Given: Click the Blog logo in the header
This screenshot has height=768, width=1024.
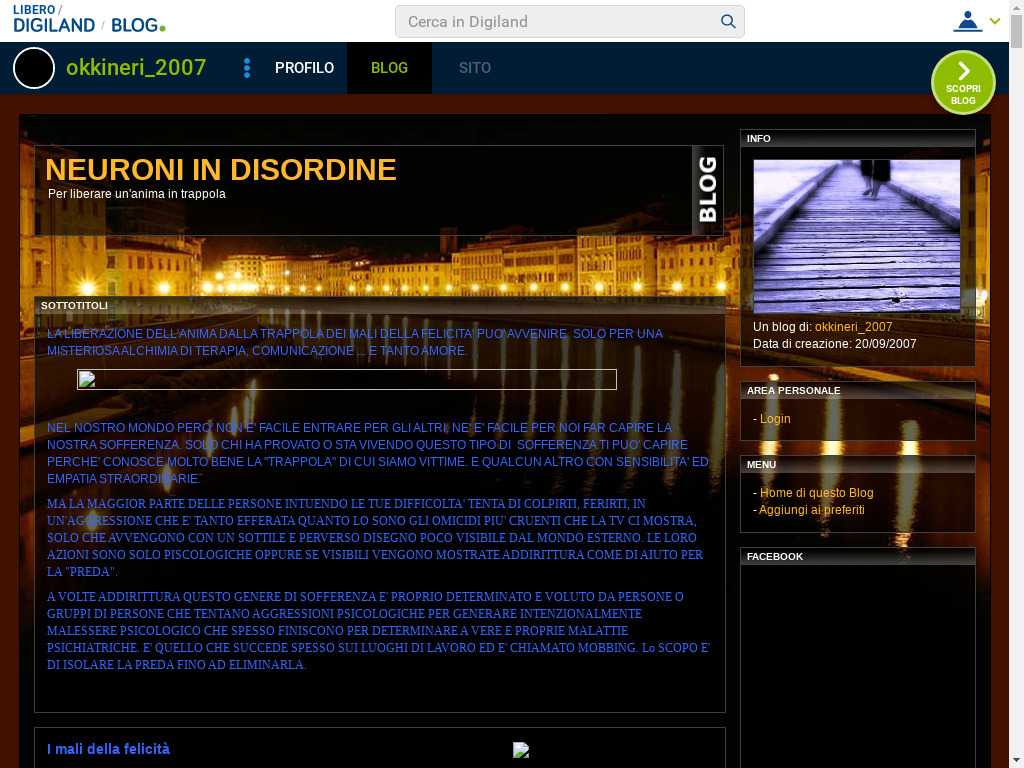Looking at the screenshot, I should tap(138, 25).
